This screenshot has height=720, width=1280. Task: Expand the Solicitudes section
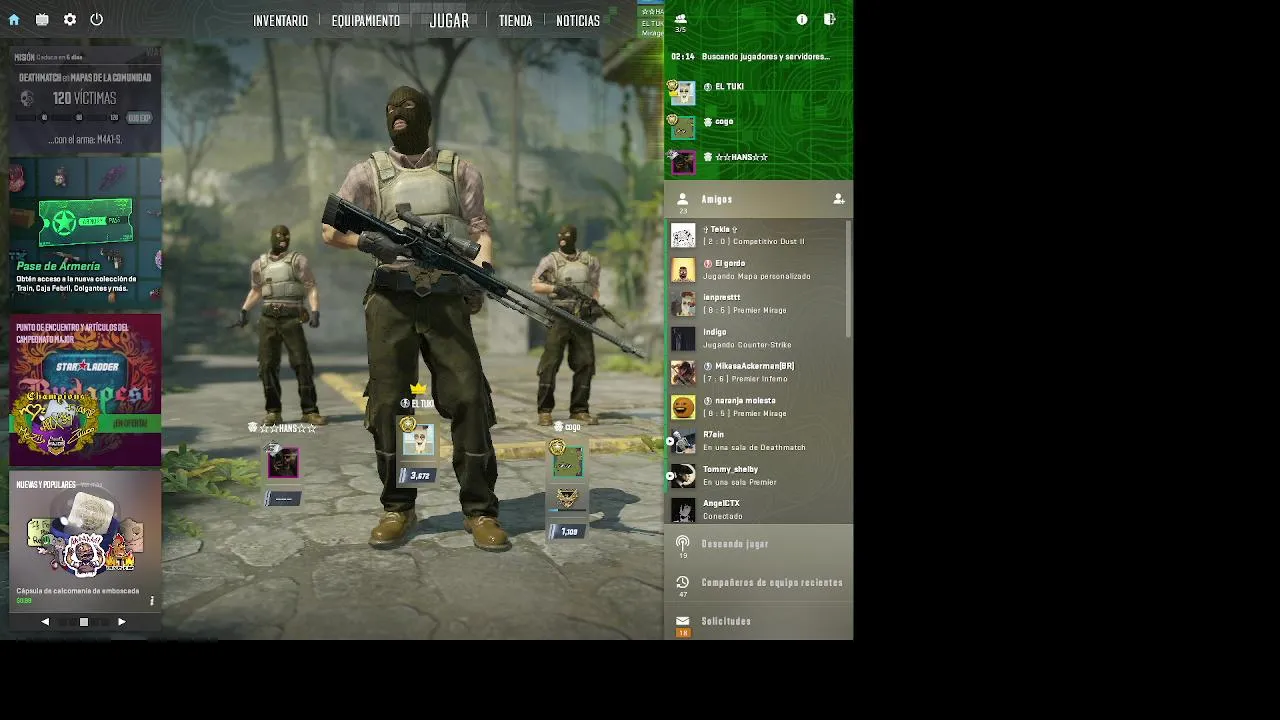click(758, 621)
